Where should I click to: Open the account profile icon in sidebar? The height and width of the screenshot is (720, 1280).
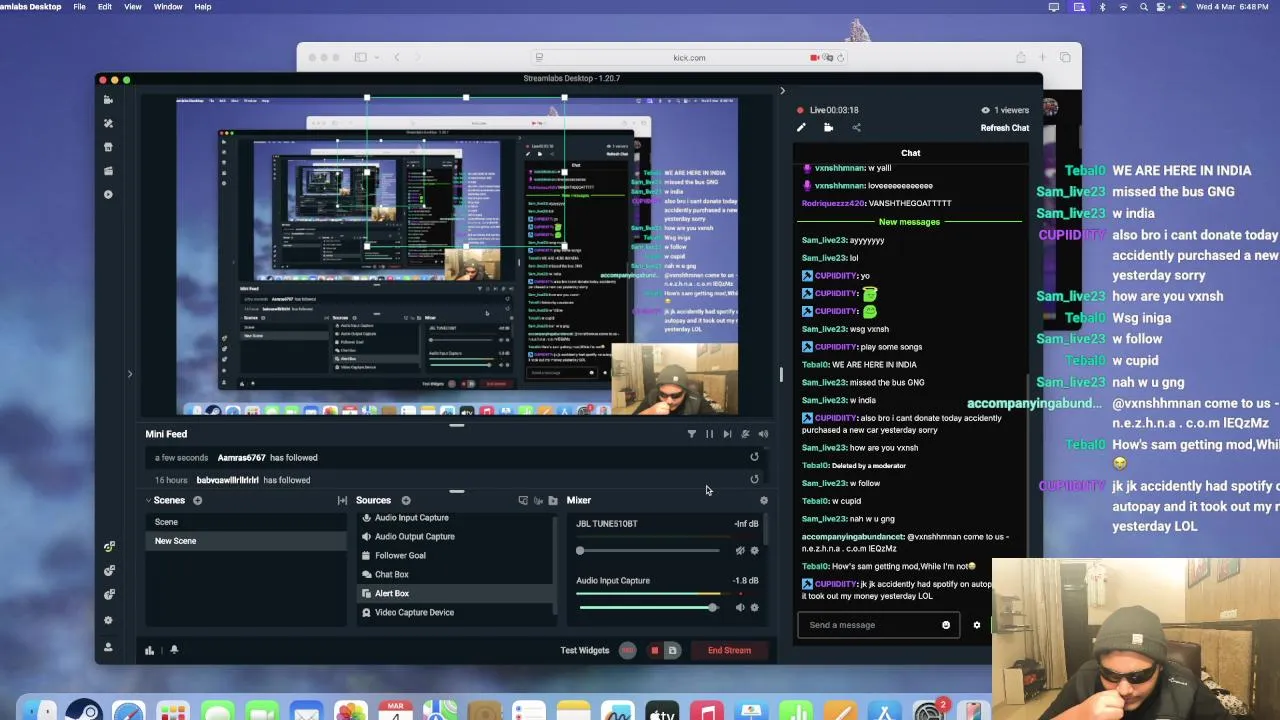[108, 647]
